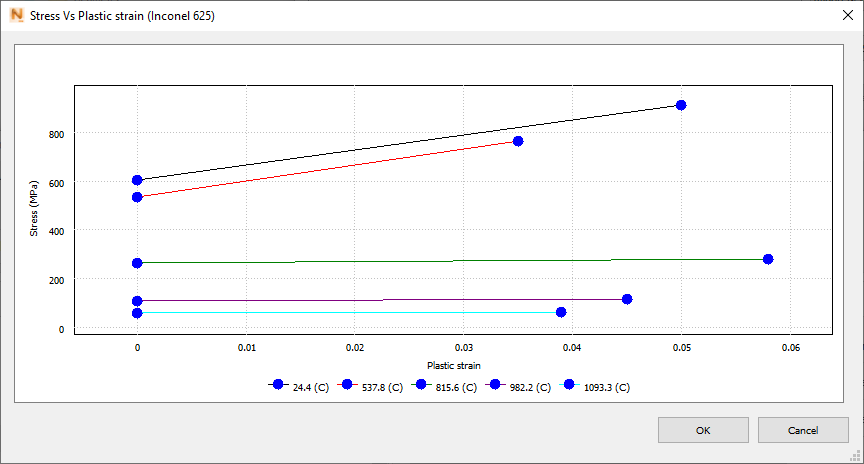Click the 0.02 tick label on strain axis
Viewport: 864px width, 464px height.
(355, 348)
